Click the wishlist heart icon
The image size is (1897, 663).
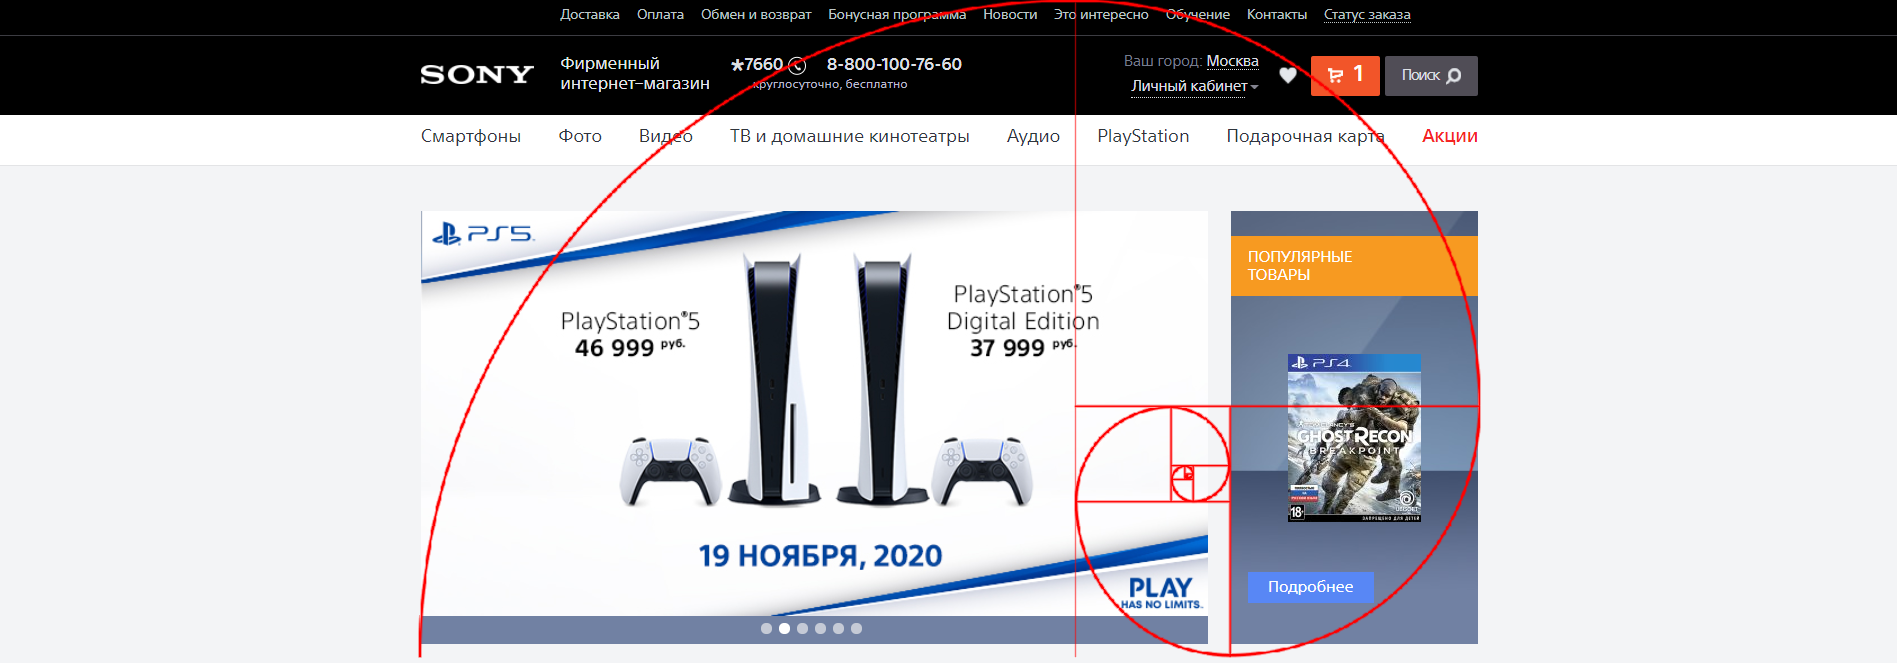[1288, 75]
